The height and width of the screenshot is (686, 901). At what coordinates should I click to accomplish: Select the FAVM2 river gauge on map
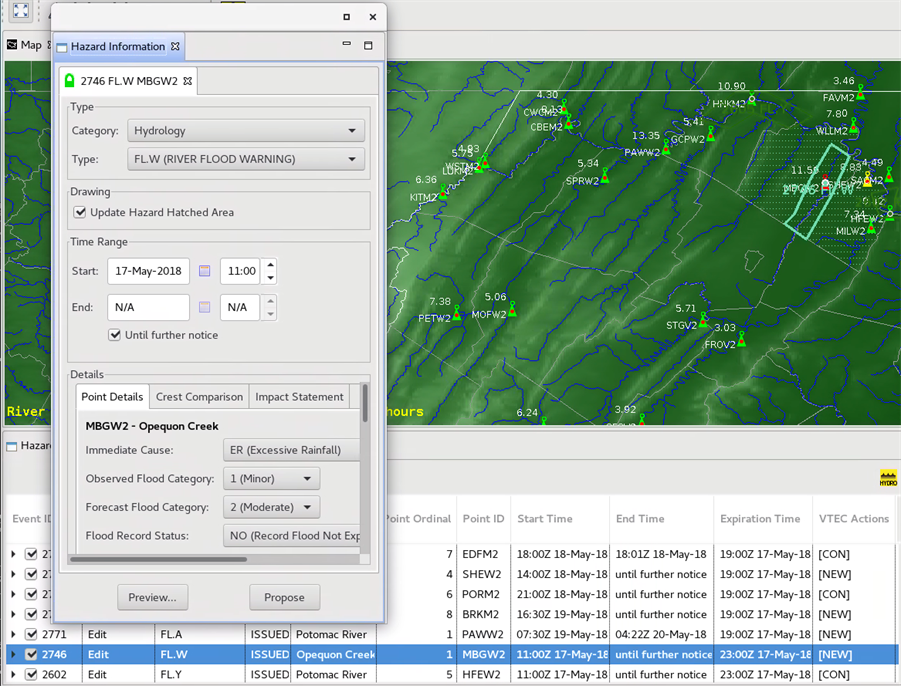pos(860,92)
